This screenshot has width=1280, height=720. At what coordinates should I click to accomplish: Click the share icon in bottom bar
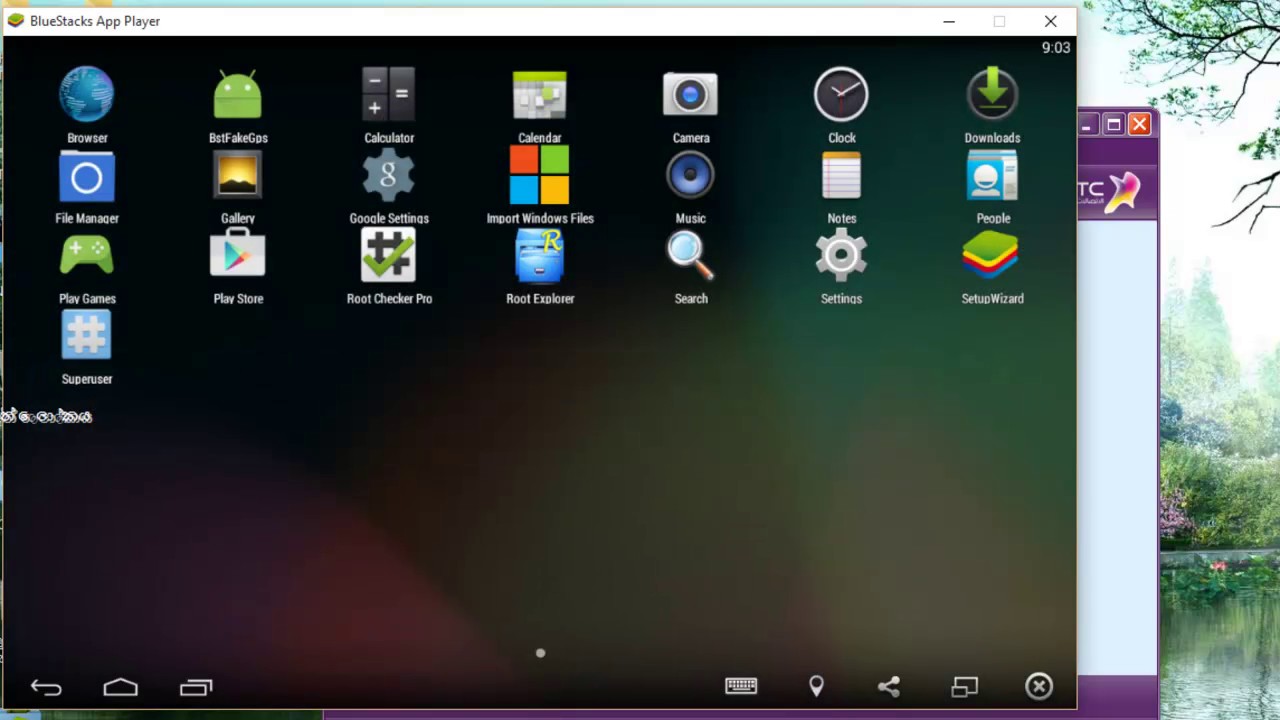[x=889, y=686]
